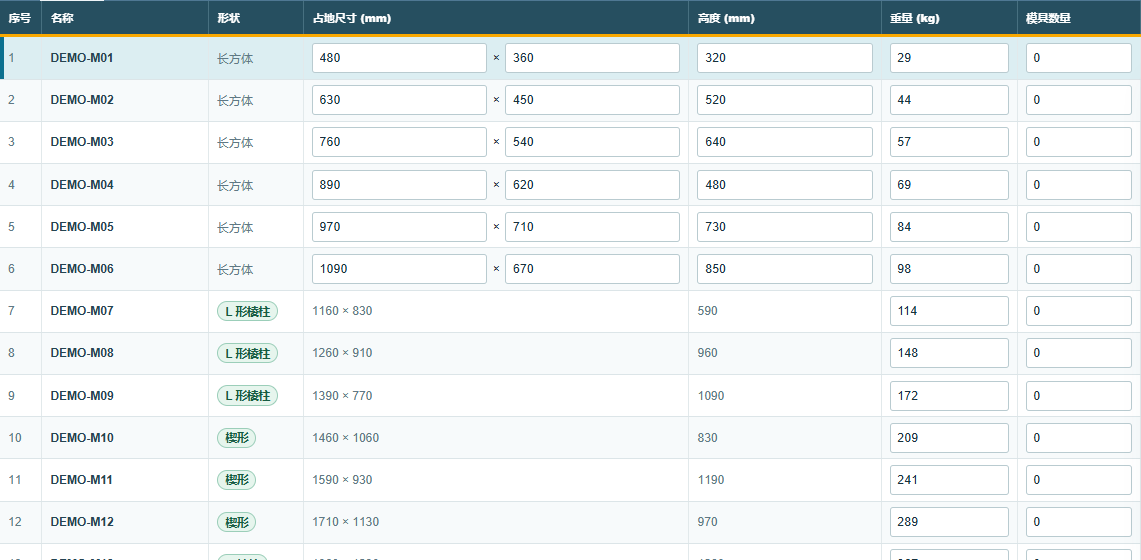Screen dimensions: 1141x560
Task: Click the DEMO-M10 mold quantity field
Action: (x=1078, y=438)
